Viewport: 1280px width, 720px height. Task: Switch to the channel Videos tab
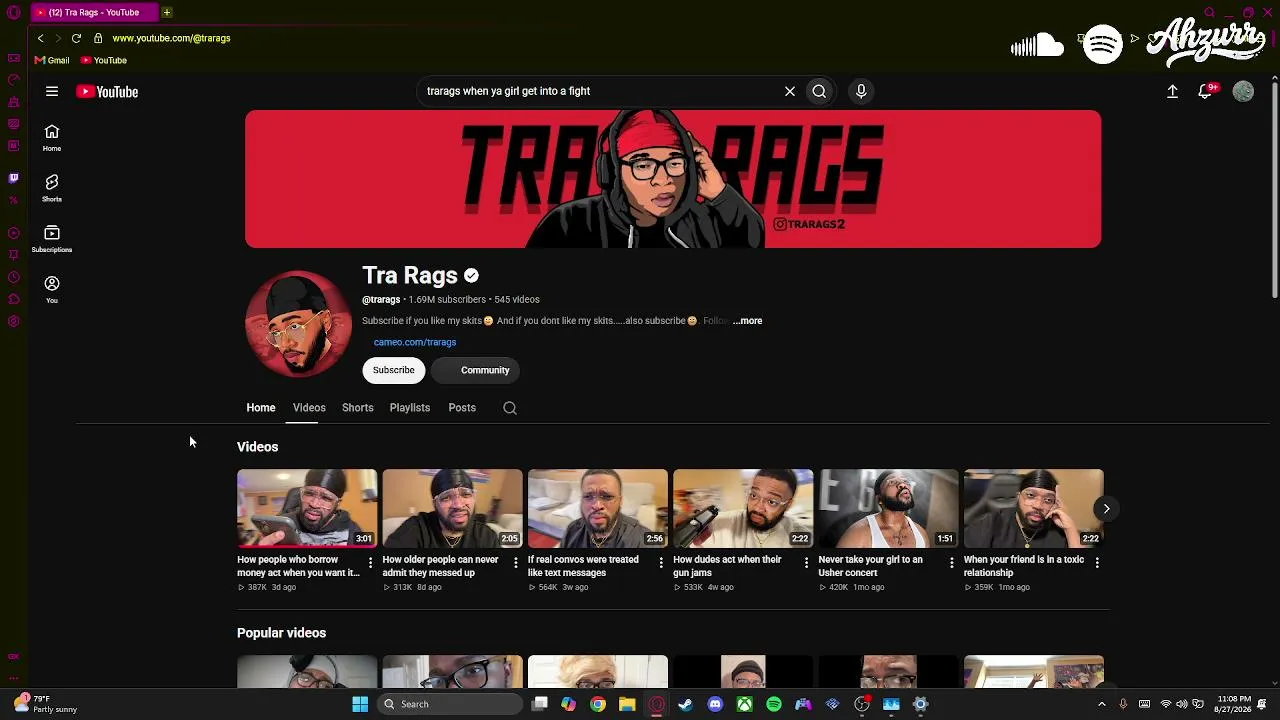click(309, 408)
